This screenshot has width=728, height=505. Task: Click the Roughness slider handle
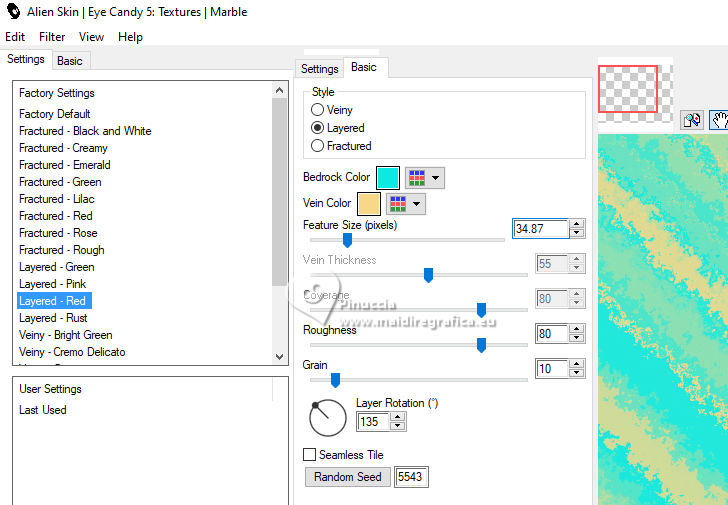pos(481,345)
